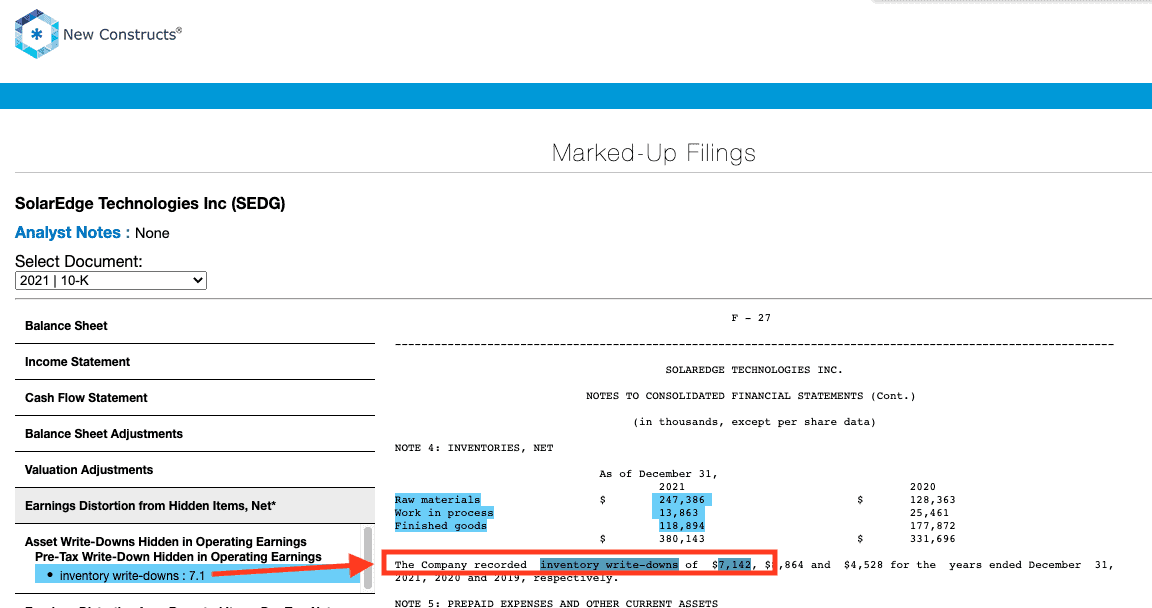The width and height of the screenshot is (1152, 608).
Task: Click the highlighted Finished goods label
Action: click(x=441, y=526)
